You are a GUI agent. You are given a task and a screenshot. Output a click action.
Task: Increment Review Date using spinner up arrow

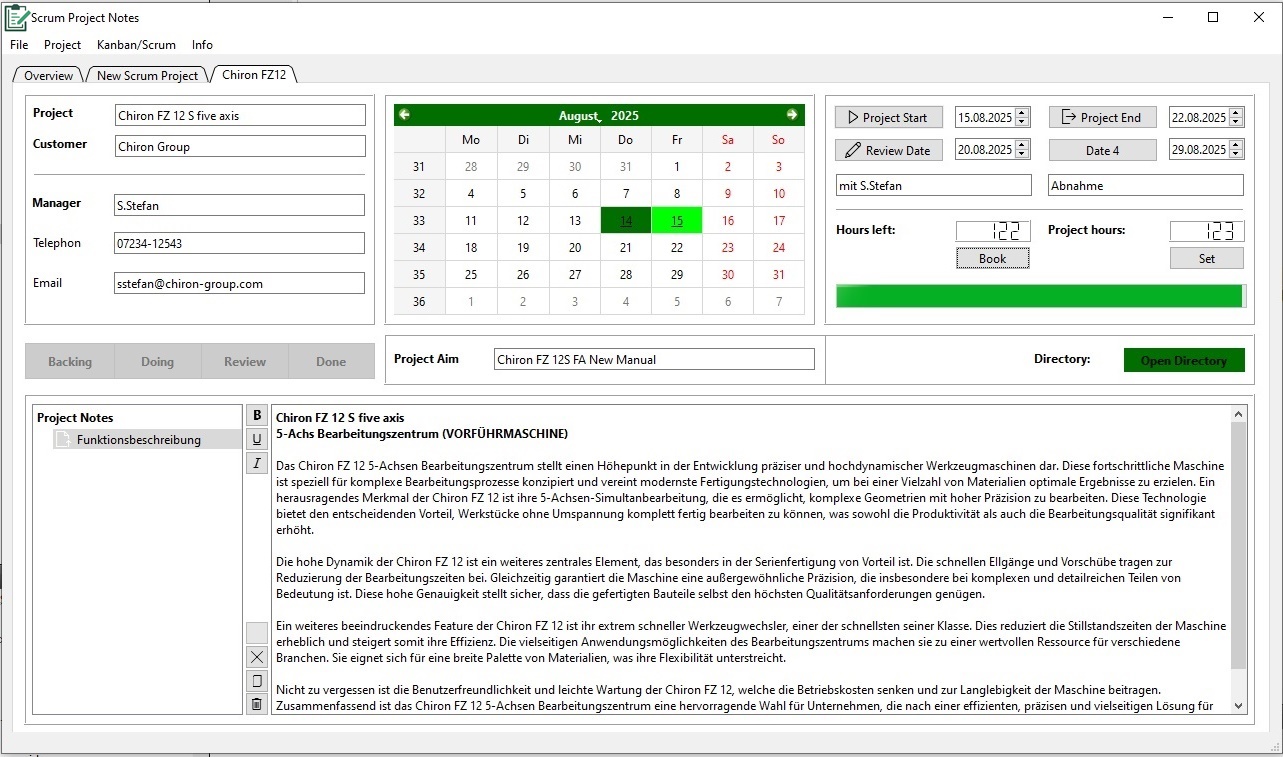[x=1021, y=146]
